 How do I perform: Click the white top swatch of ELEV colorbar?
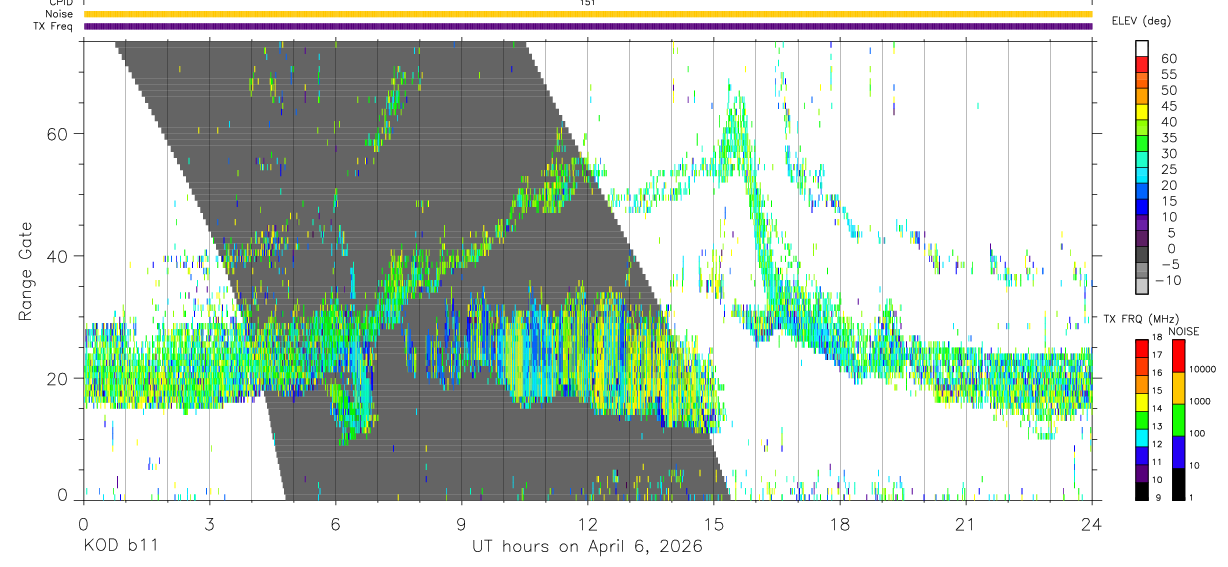[x=1142, y=49]
